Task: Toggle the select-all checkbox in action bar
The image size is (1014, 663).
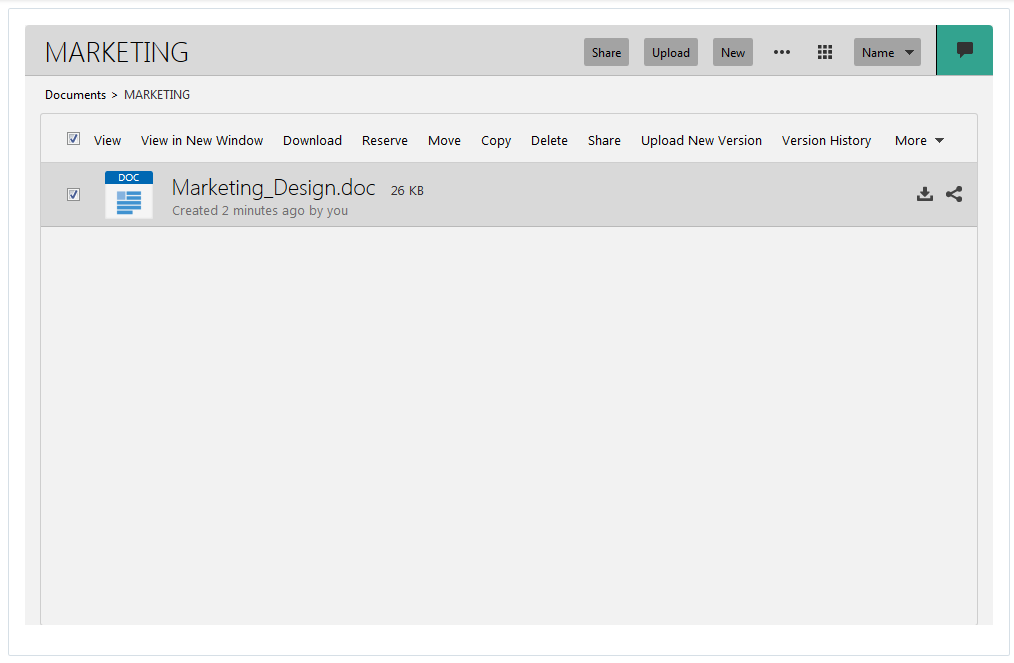Action: click(x=74, y=138)
